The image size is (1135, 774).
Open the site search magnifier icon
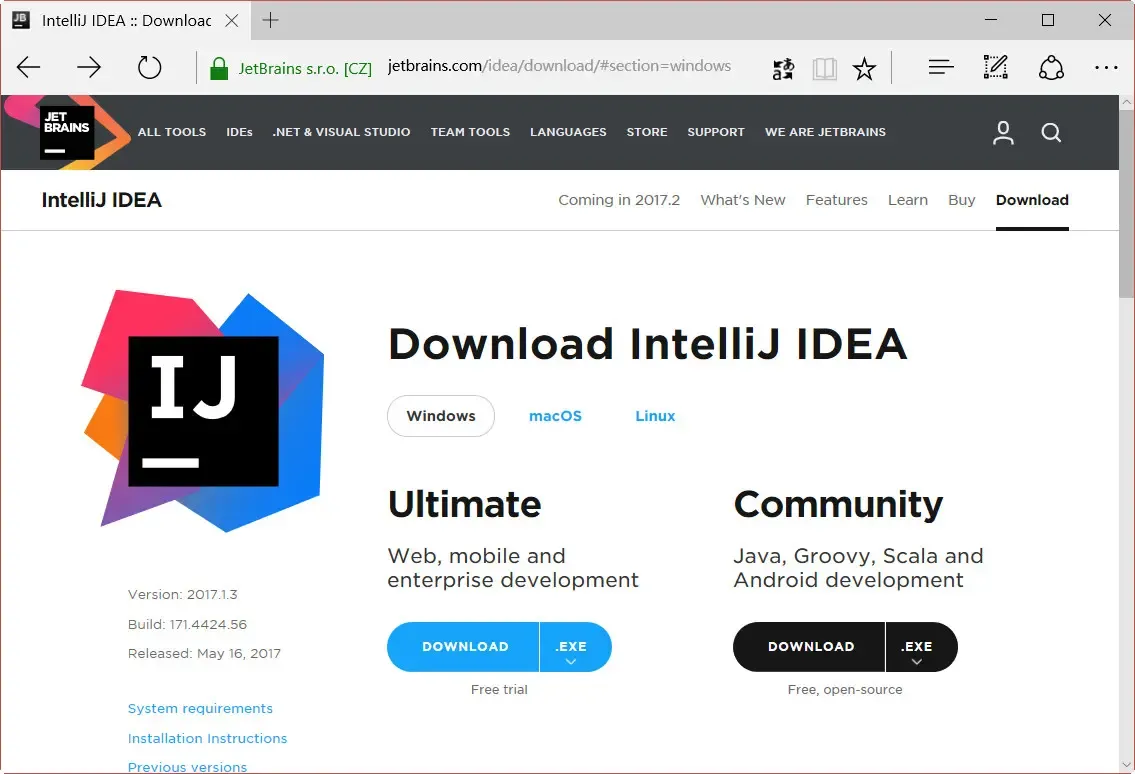point(1051,132)
